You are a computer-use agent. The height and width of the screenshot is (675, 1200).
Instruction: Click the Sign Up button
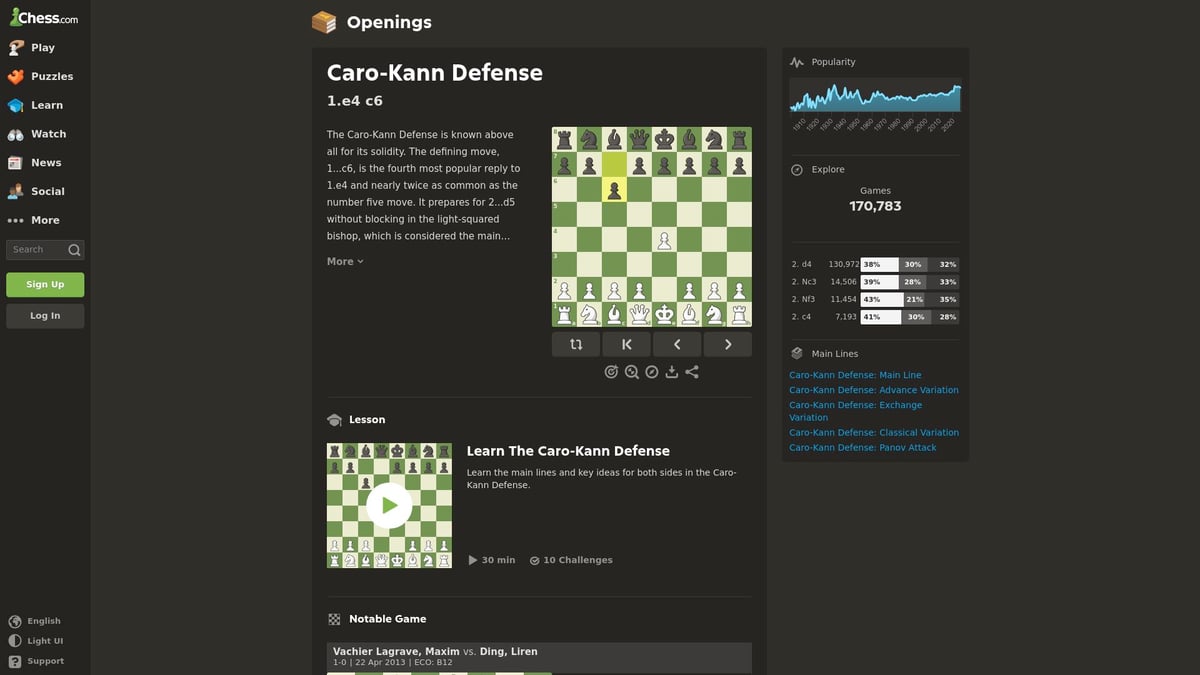click(x=44, y=284)
